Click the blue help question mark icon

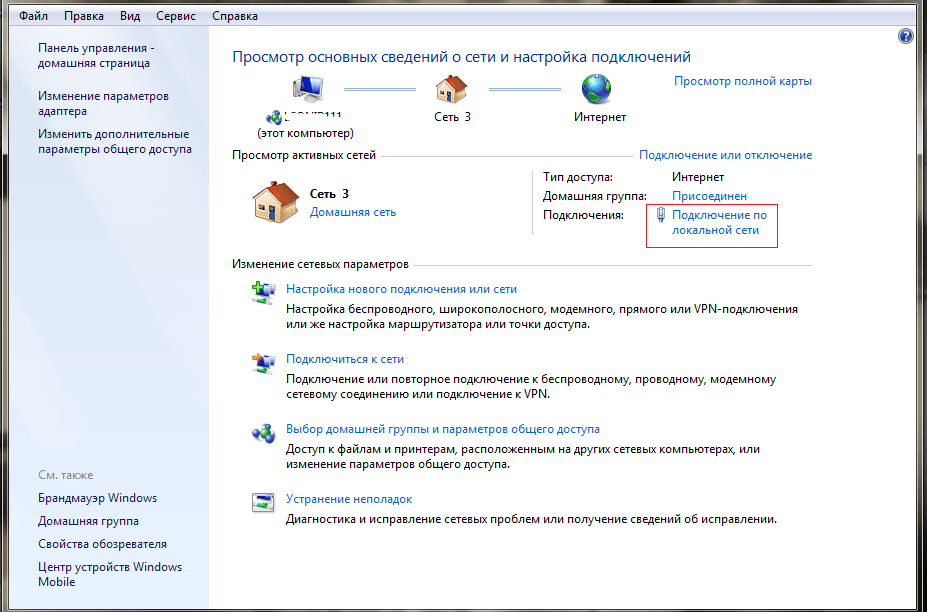[906, 36]
